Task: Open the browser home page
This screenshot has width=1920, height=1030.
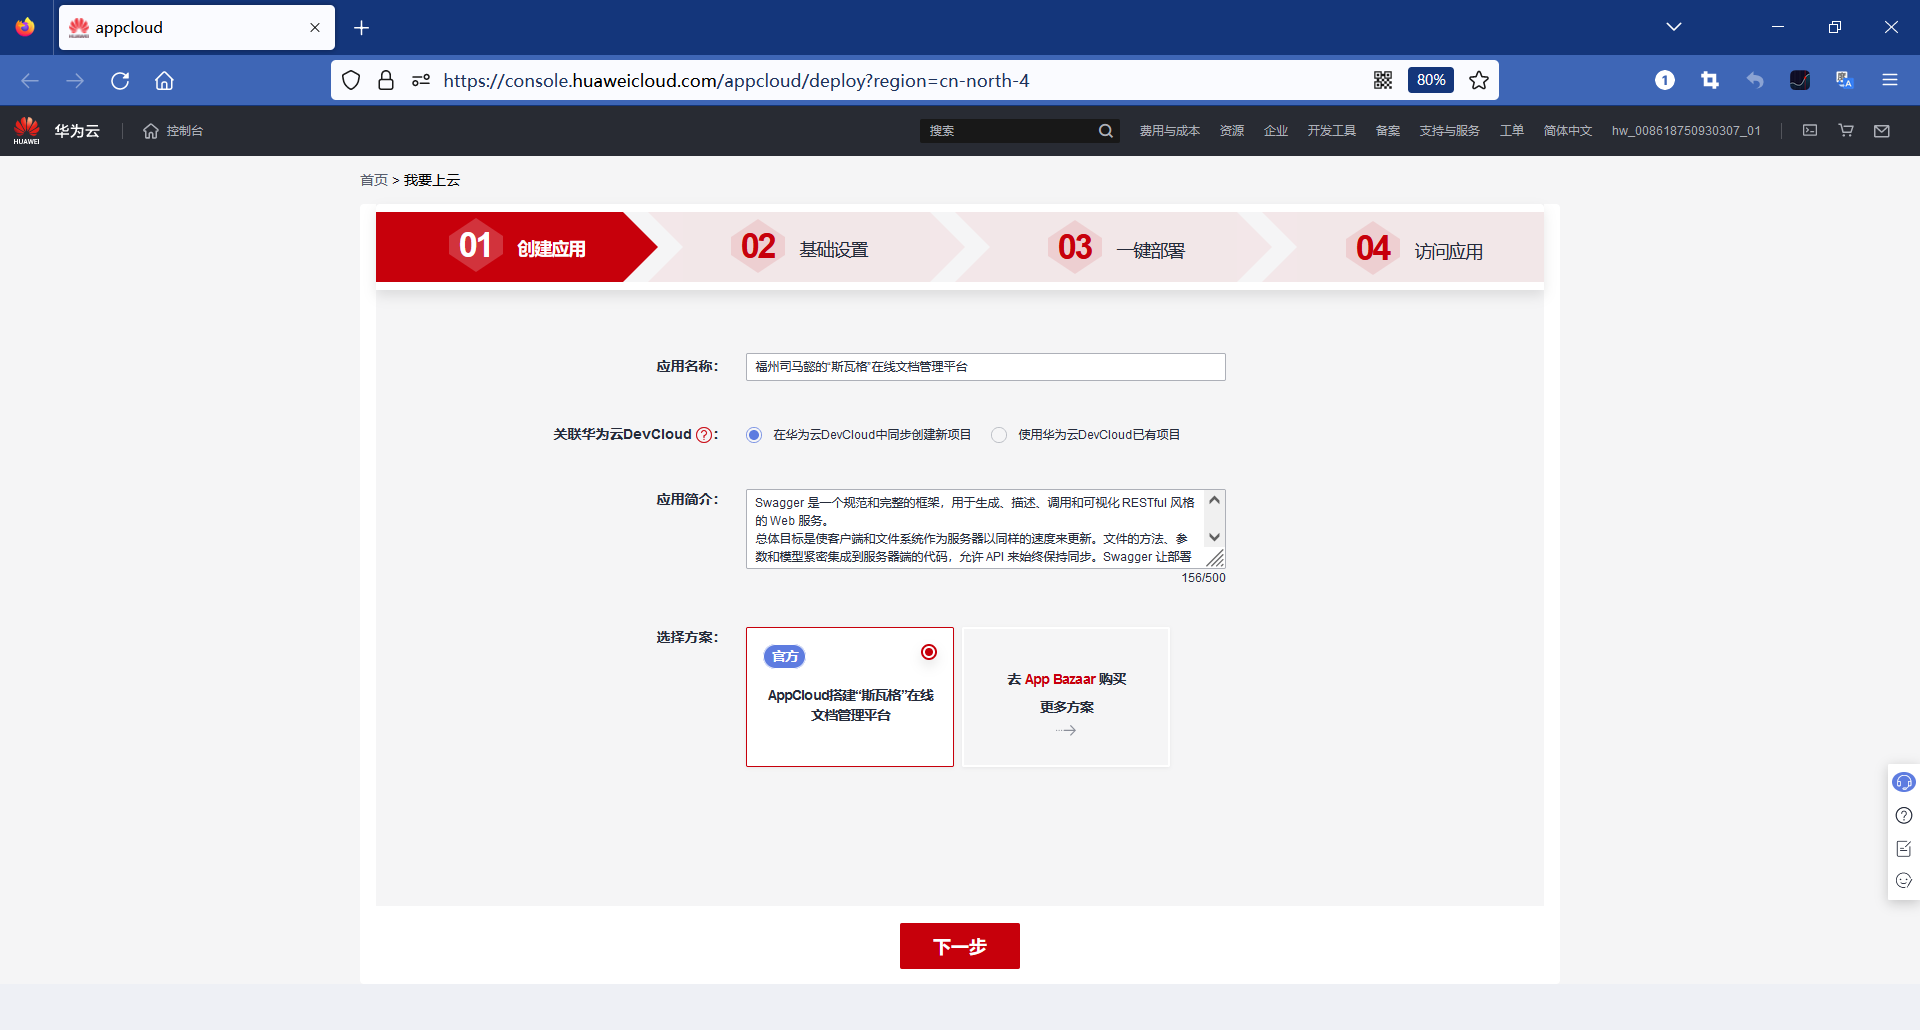Action: pyautogui.click(x=164, y=81)
